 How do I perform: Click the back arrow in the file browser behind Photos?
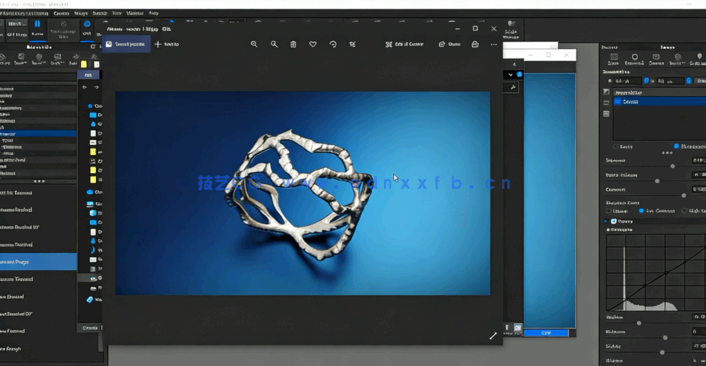(x=85, y=87)
